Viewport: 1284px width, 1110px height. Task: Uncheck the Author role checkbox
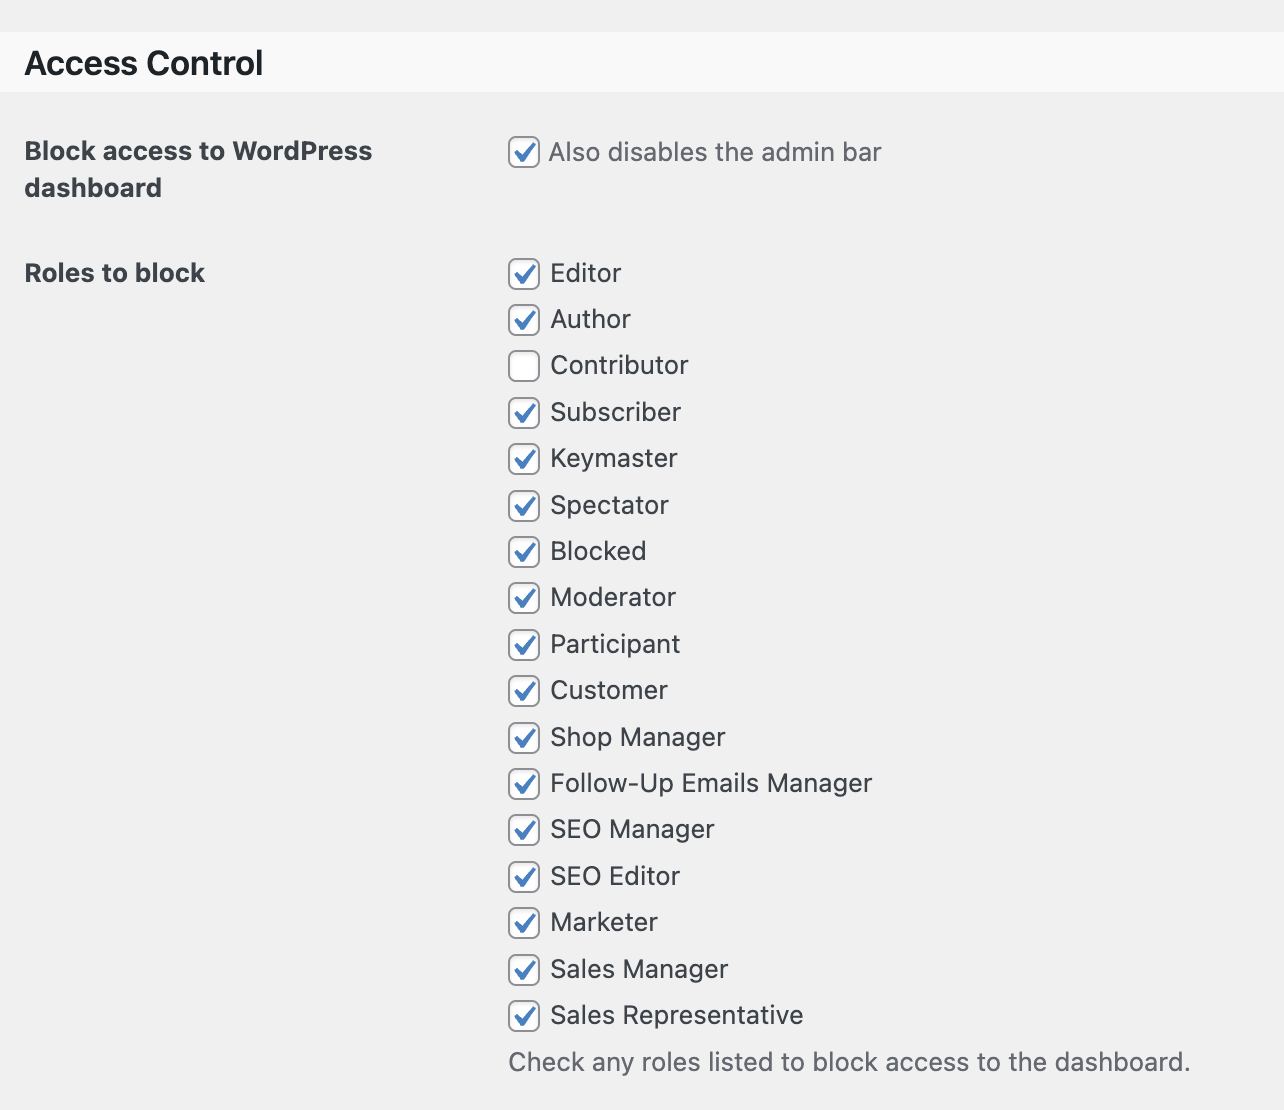point(524,320)
